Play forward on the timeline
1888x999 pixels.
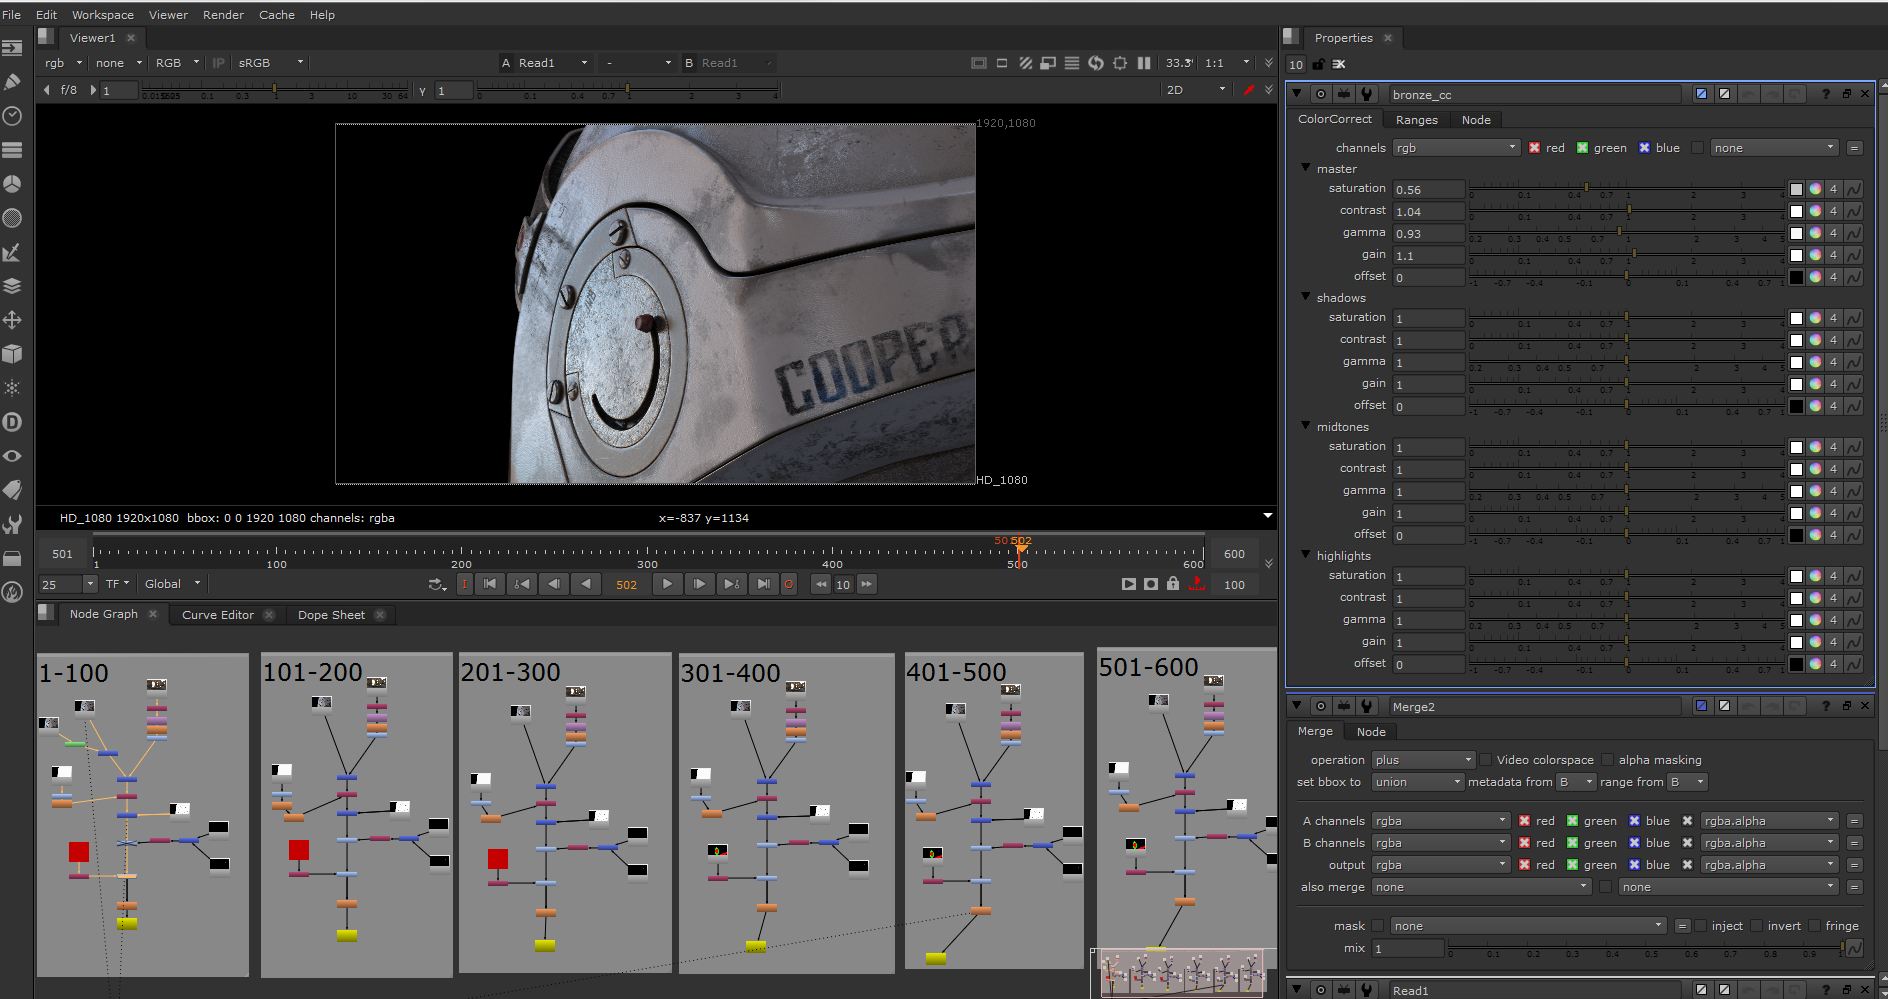tap(667, 584)
